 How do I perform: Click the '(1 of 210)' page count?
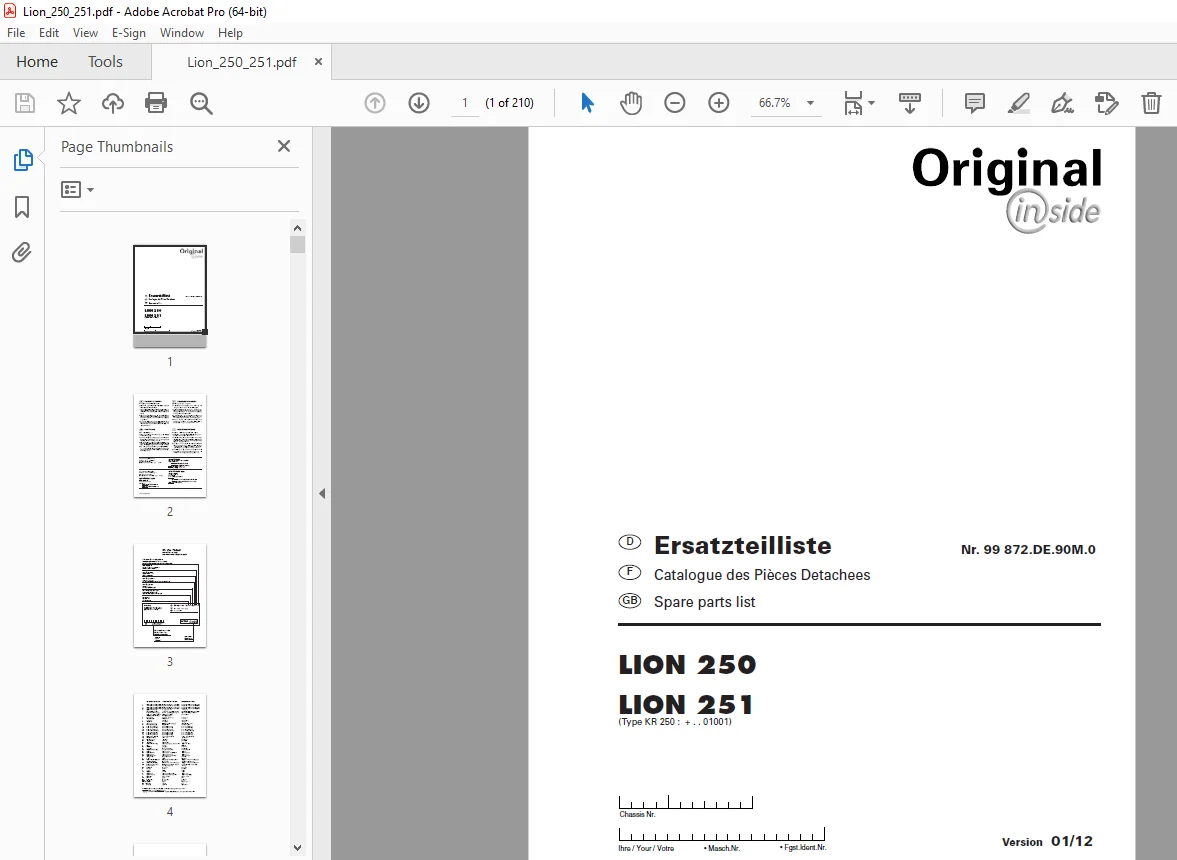coord(509,103)
